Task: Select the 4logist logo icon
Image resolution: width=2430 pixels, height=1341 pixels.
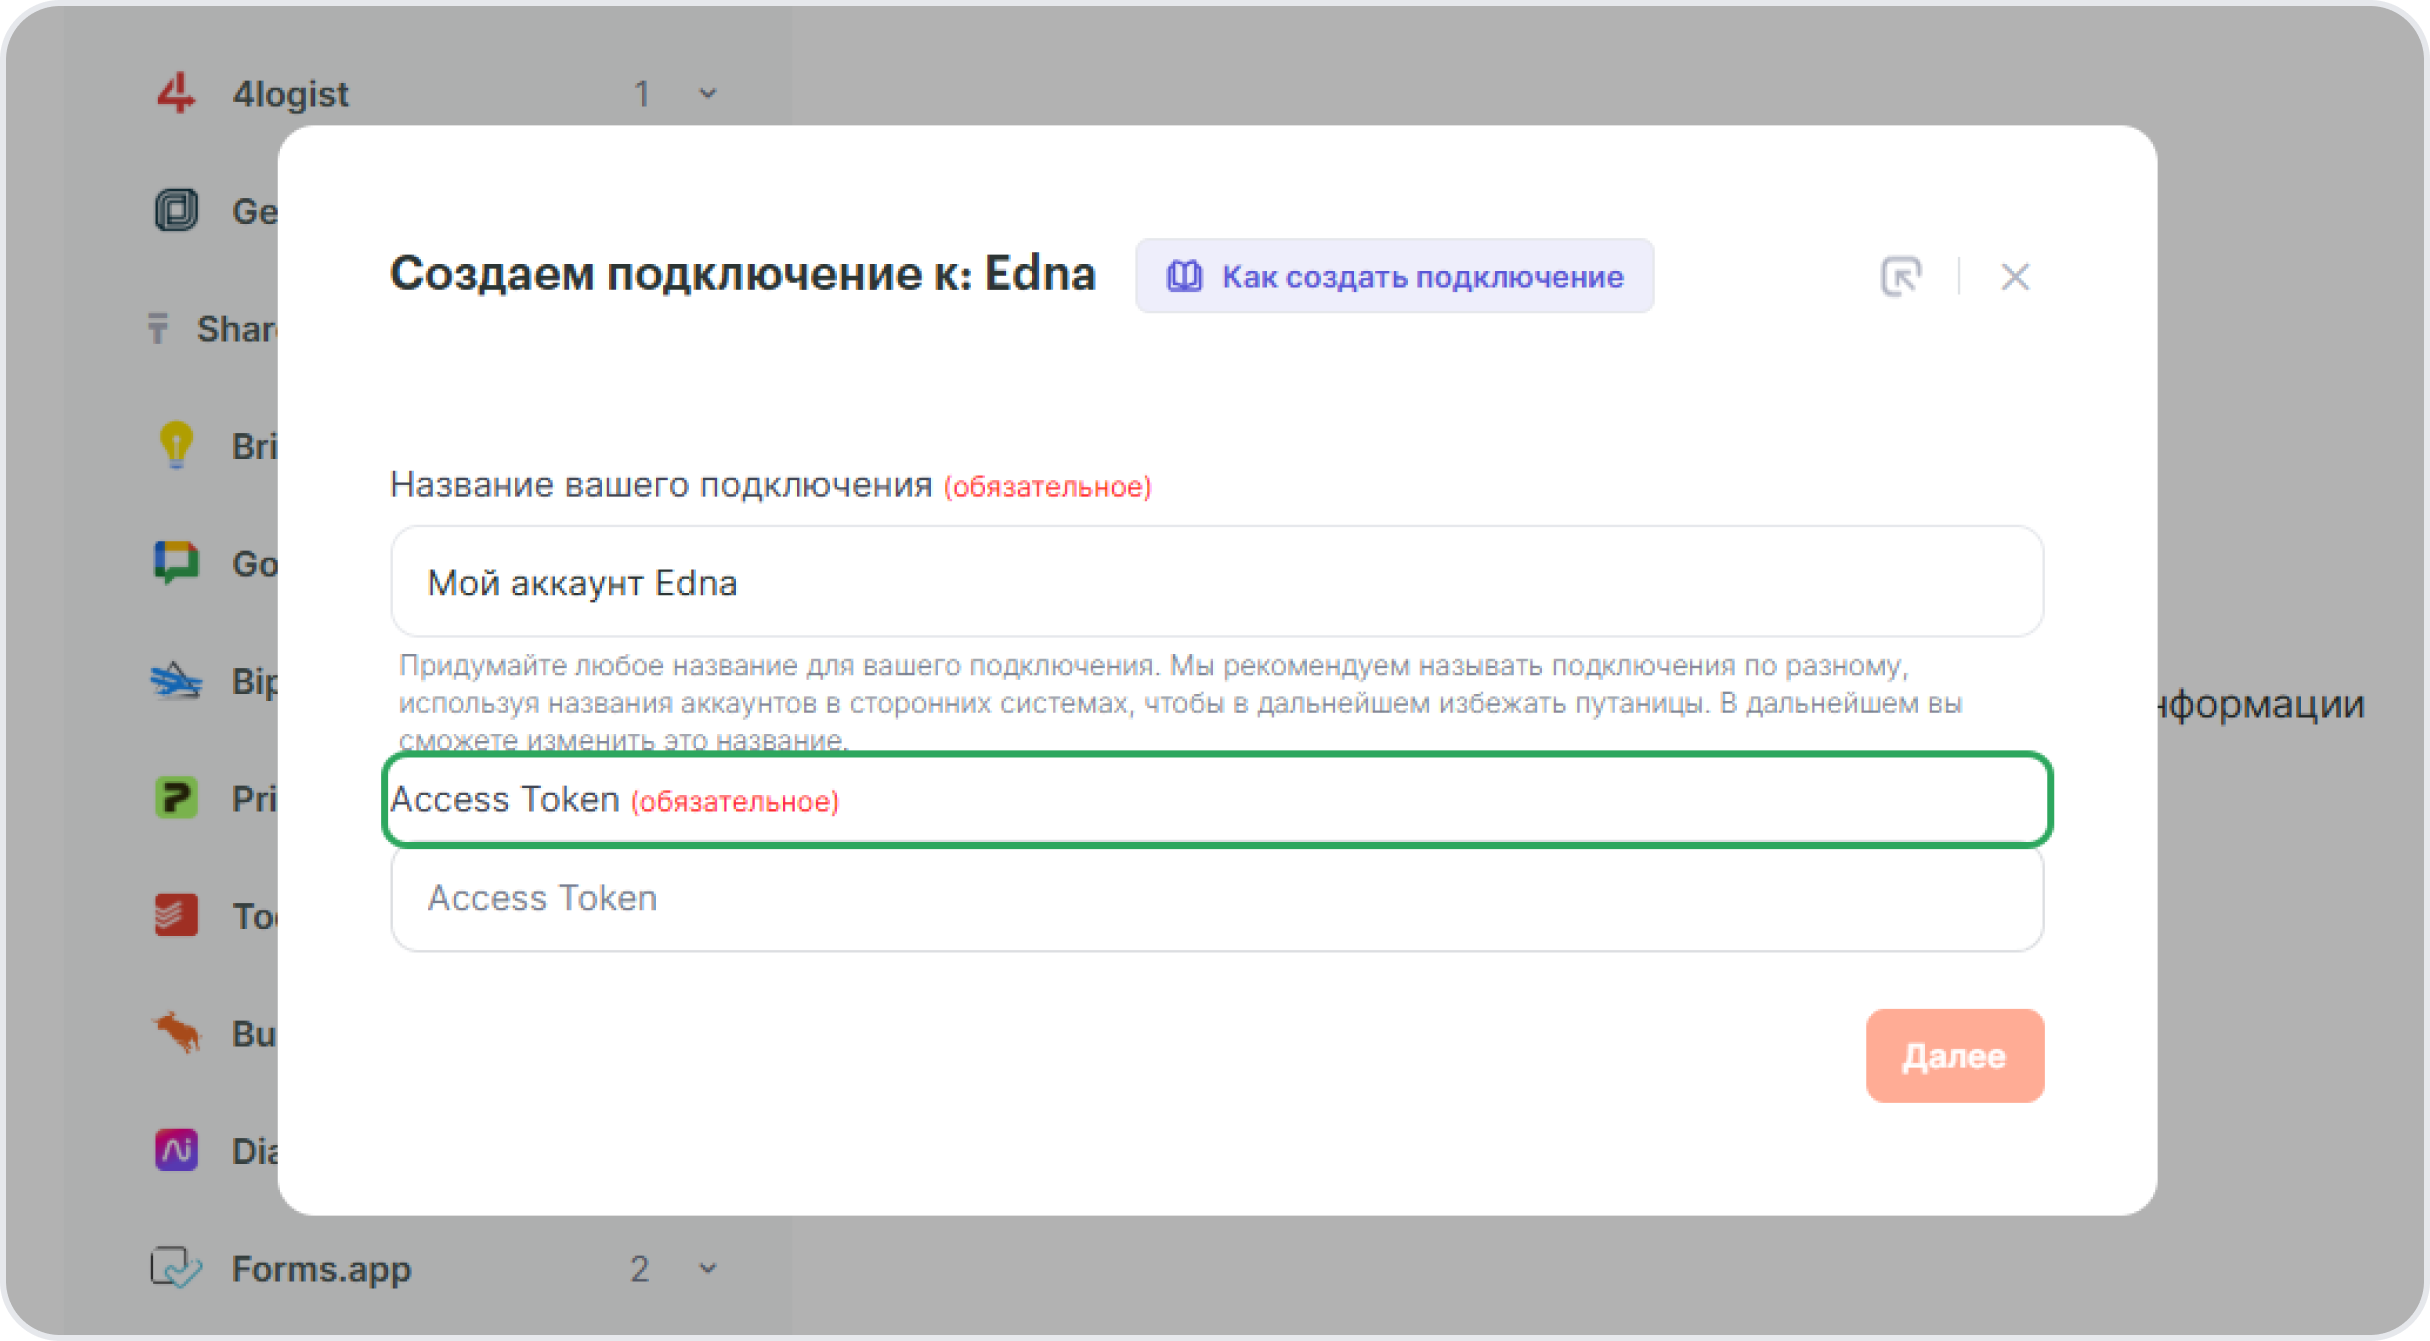Action: (x=176, y=93)
